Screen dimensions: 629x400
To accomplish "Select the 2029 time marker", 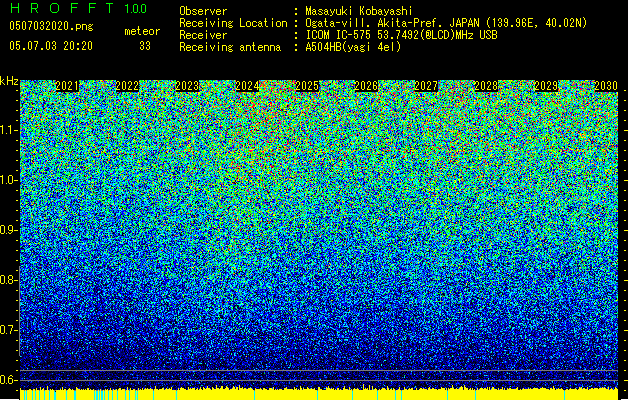I will click(x=546, y=86).
